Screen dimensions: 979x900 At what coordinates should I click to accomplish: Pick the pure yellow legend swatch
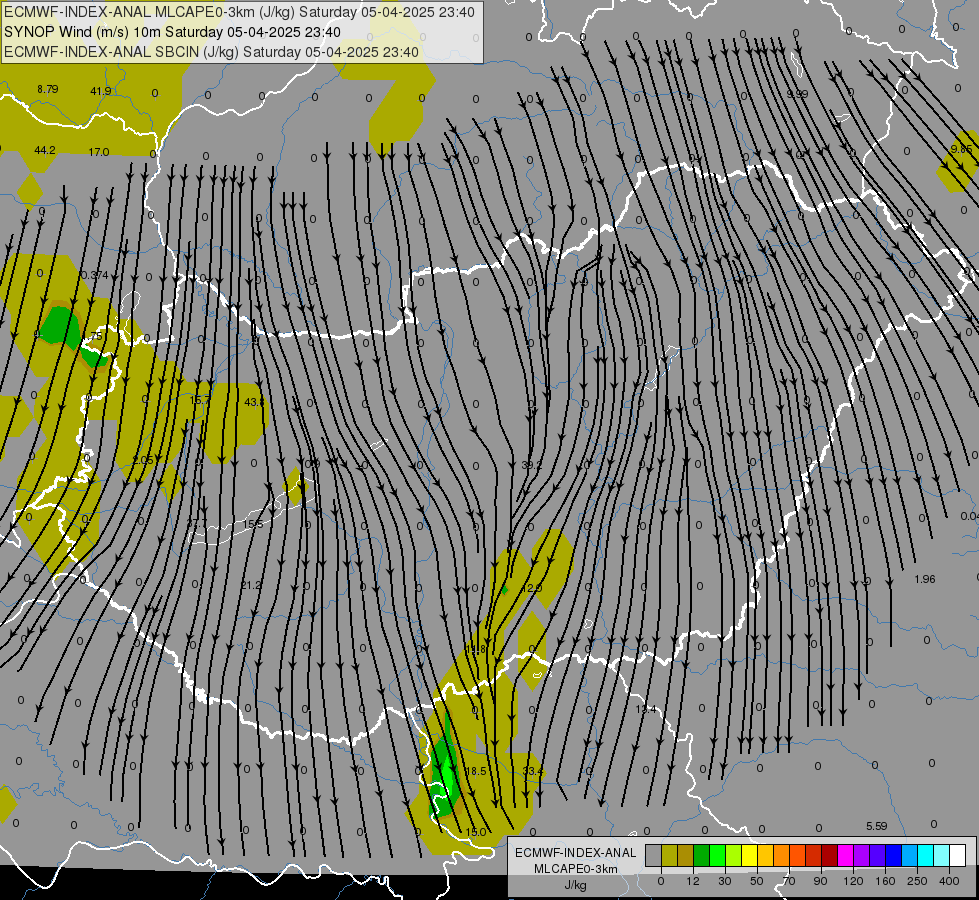coord(749,856)
